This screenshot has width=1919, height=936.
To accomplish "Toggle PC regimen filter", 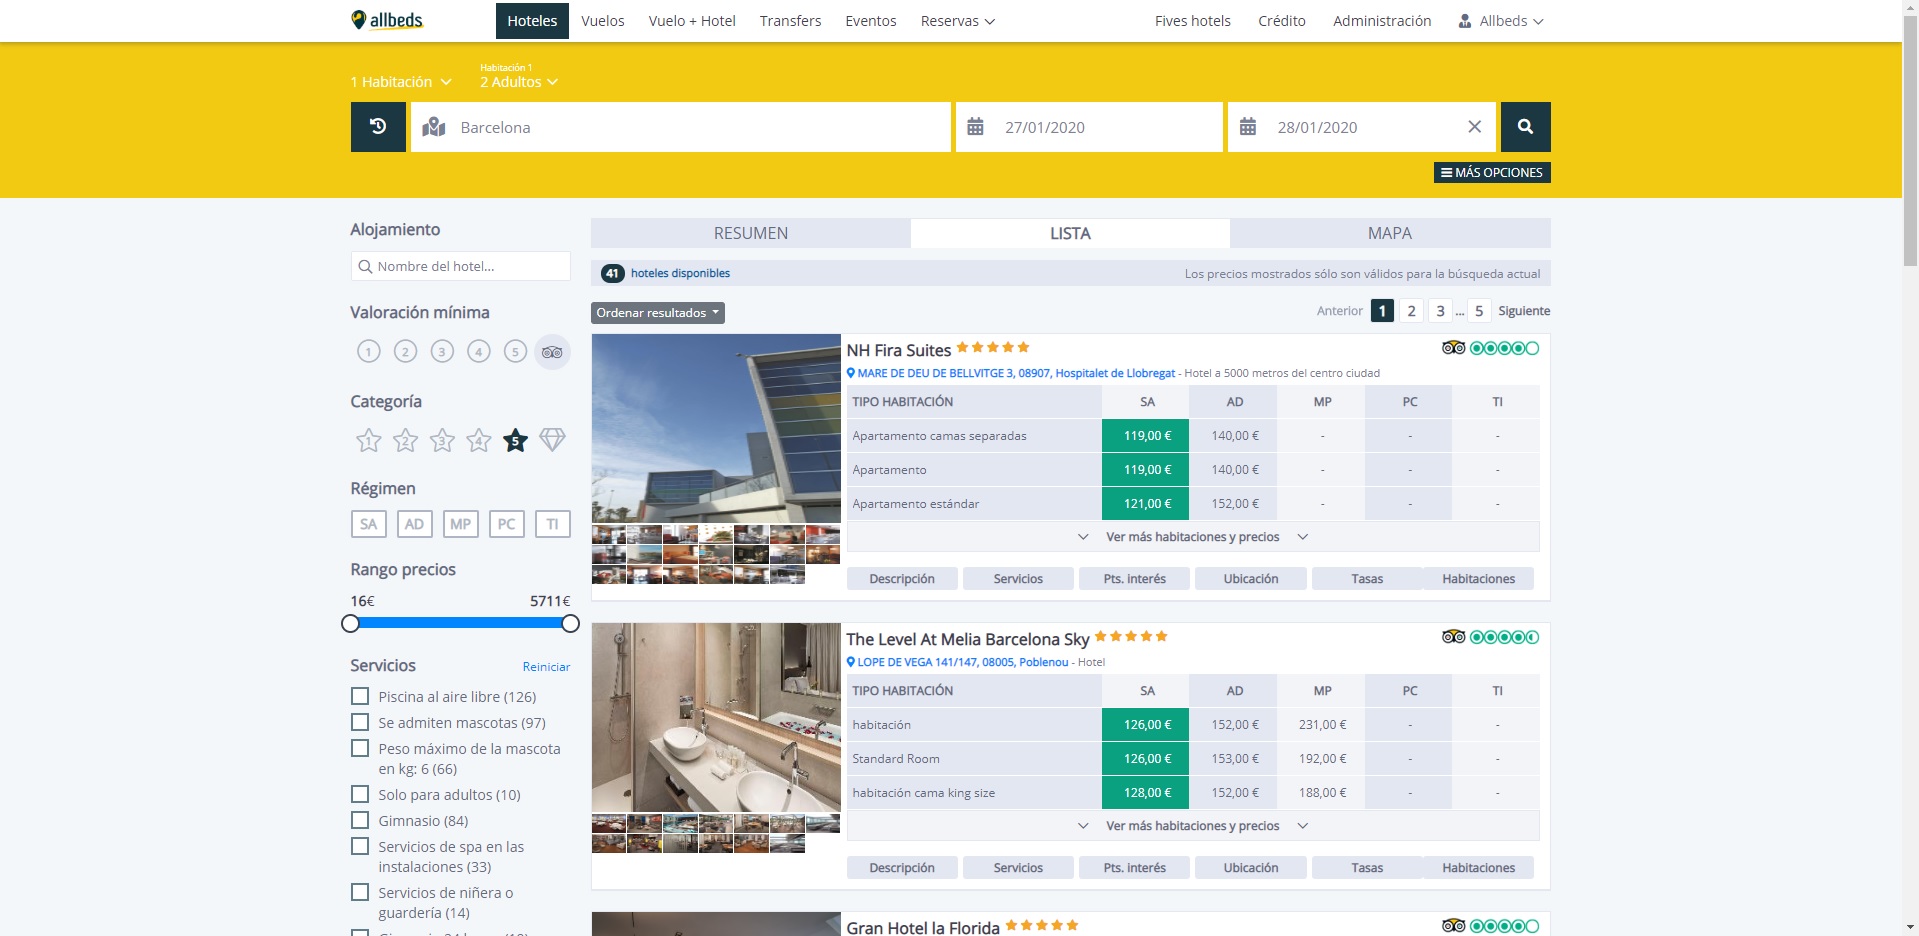I will (x=507, y=524).
